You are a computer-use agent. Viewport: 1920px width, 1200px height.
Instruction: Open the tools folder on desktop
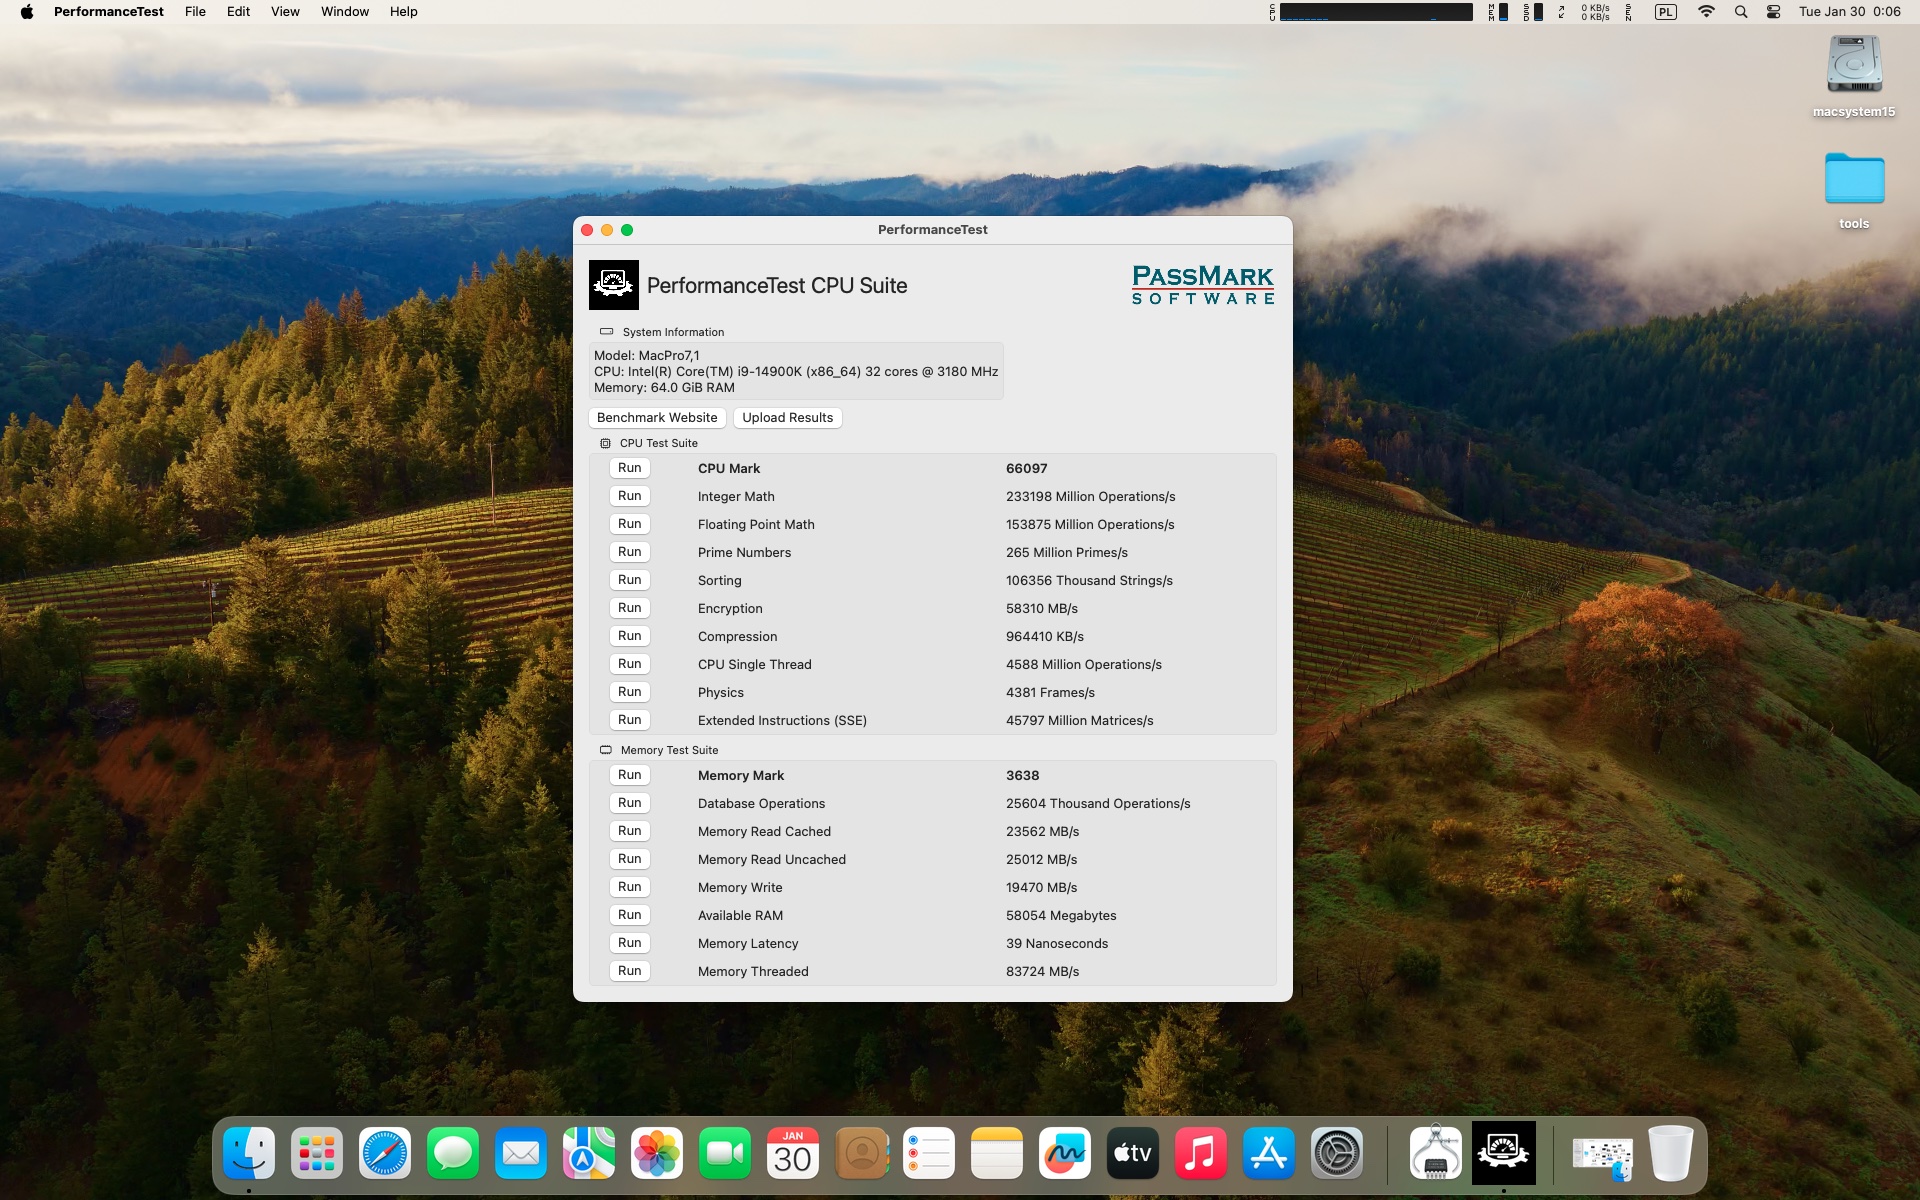click(x=1853, y=181)
